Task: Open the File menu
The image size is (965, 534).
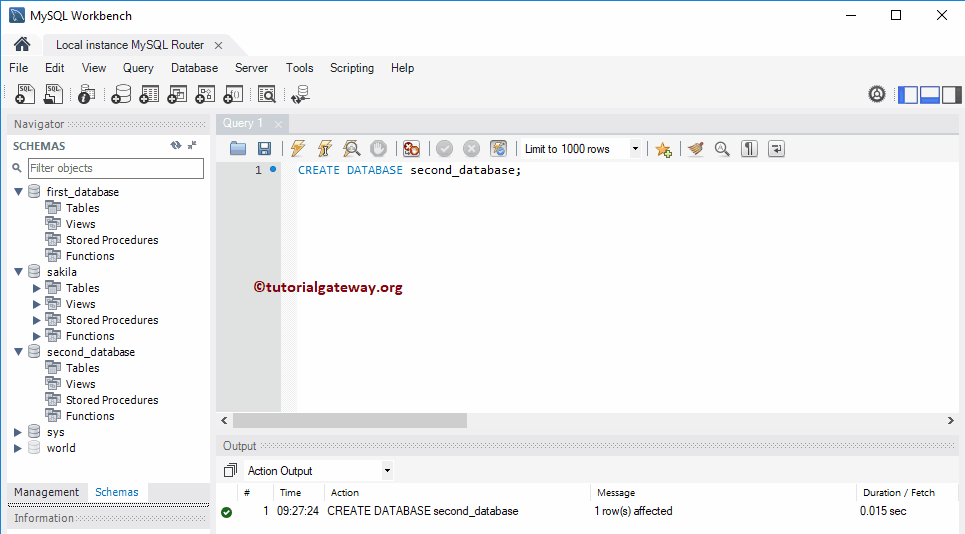Action: tap(18, 68)
